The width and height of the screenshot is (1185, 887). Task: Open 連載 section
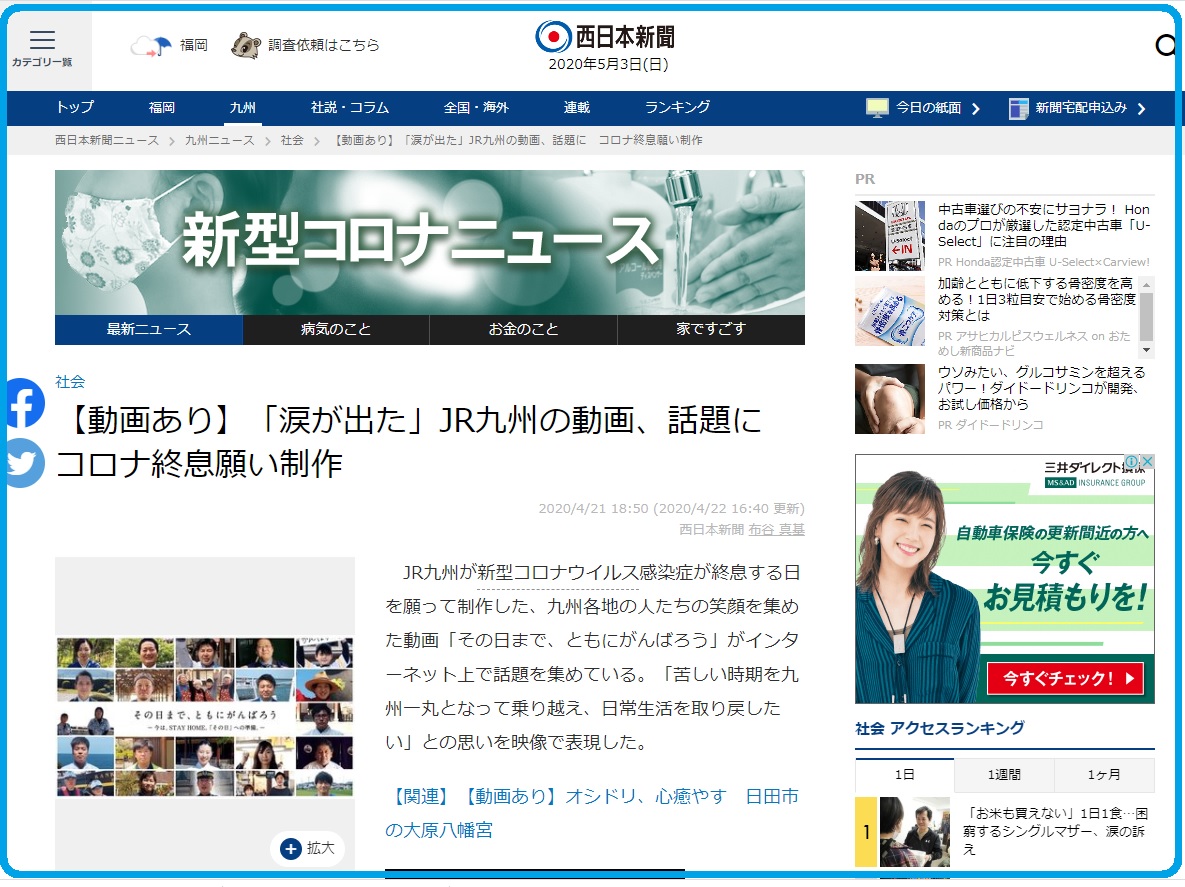pos(577,107)
